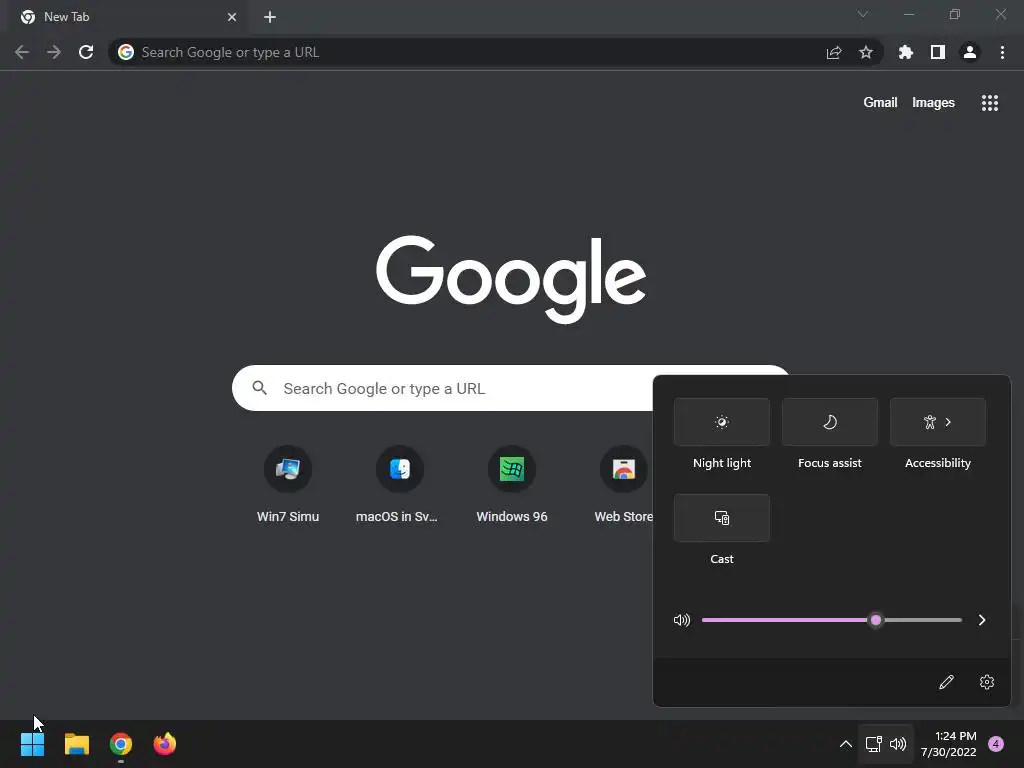Open File Explorer from the taskbar
Screen dimensions: 1024x768
pos(76,744)
